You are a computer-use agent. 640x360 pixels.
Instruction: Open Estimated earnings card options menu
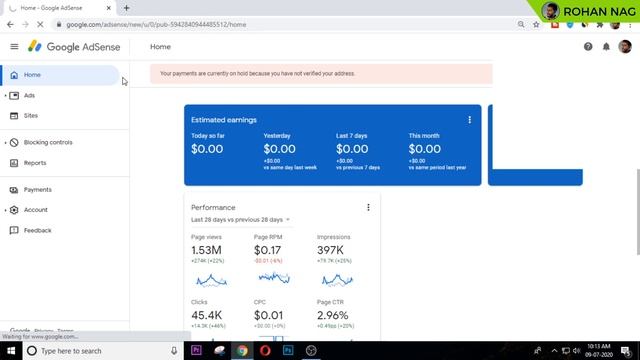(x=469, y=120)
